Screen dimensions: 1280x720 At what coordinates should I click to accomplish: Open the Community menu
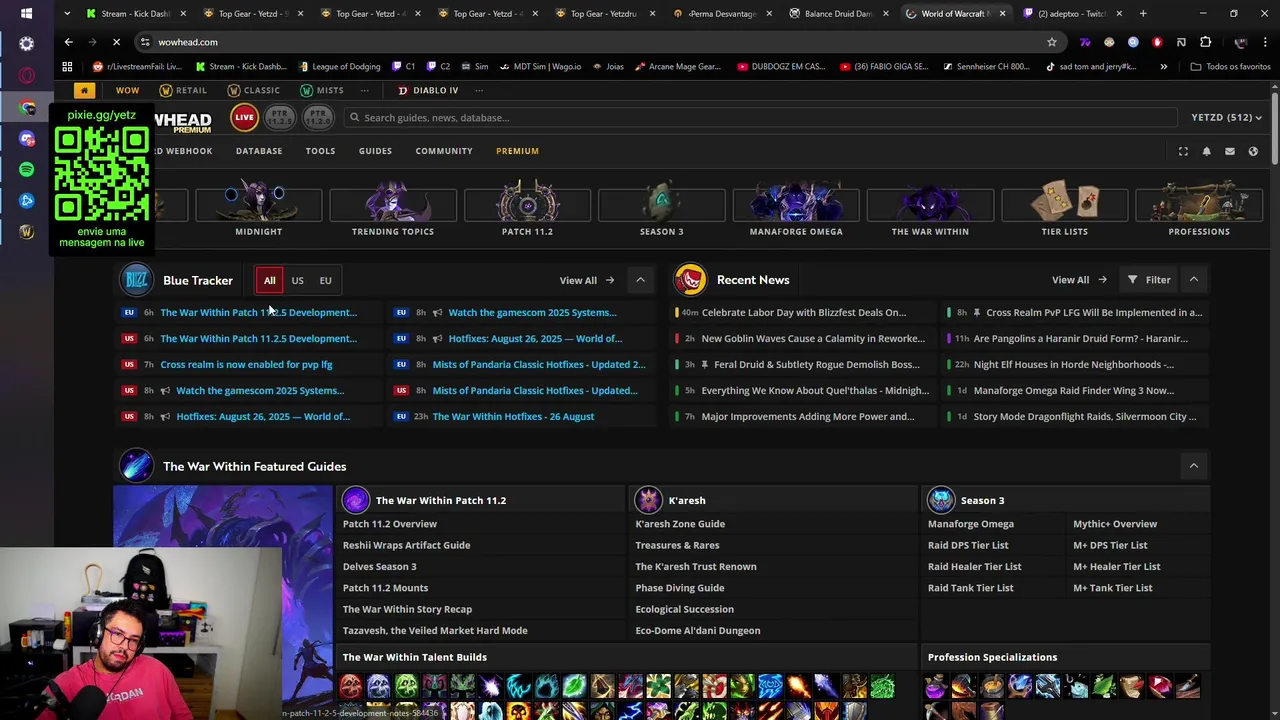pyautogui.click(x=444, y=151)
